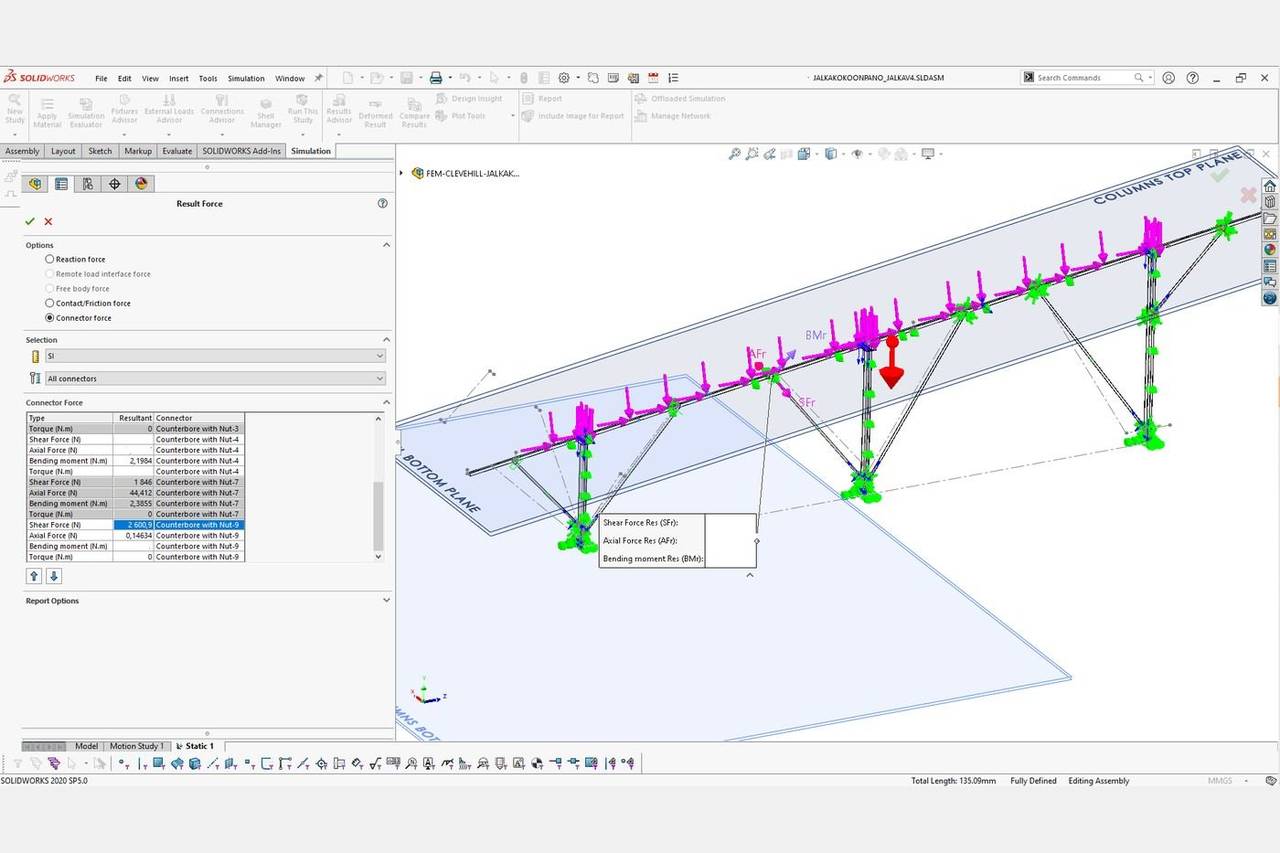Open the Search Commands dropdown arrow
1280x853 pixels.
pos(1150,78)
